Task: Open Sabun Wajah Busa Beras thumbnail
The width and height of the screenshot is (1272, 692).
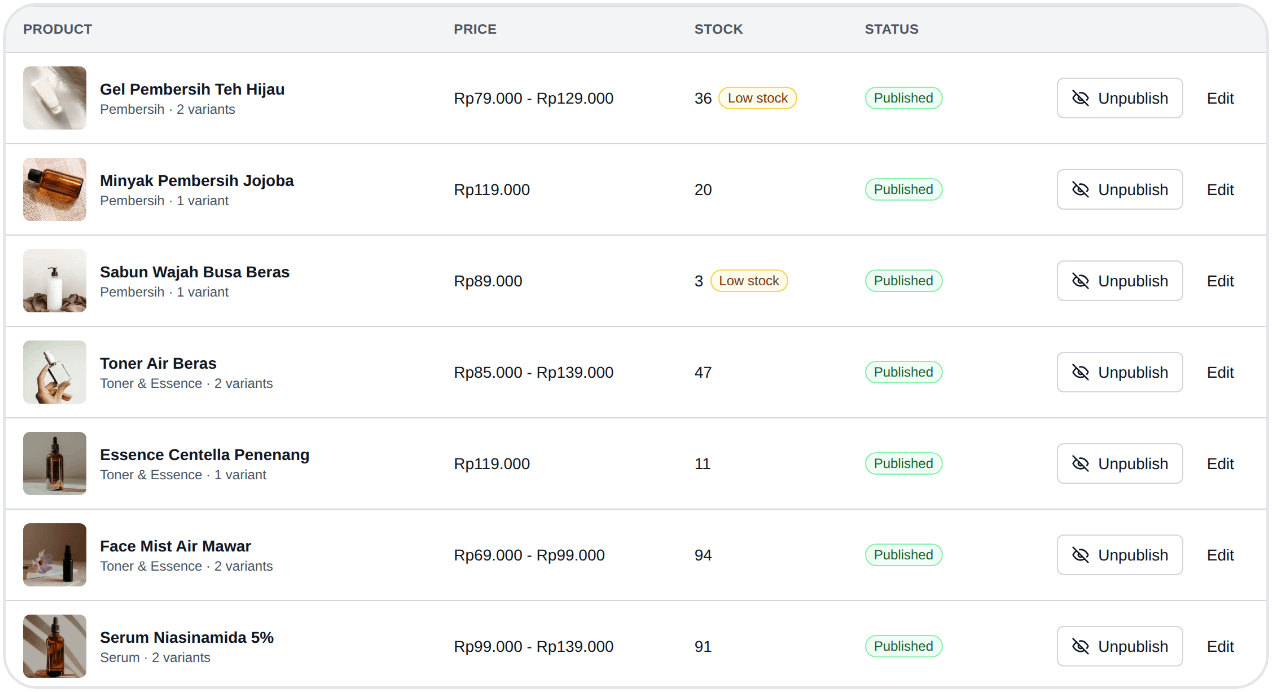Action: pyautogui.click(x=55, y=281)
